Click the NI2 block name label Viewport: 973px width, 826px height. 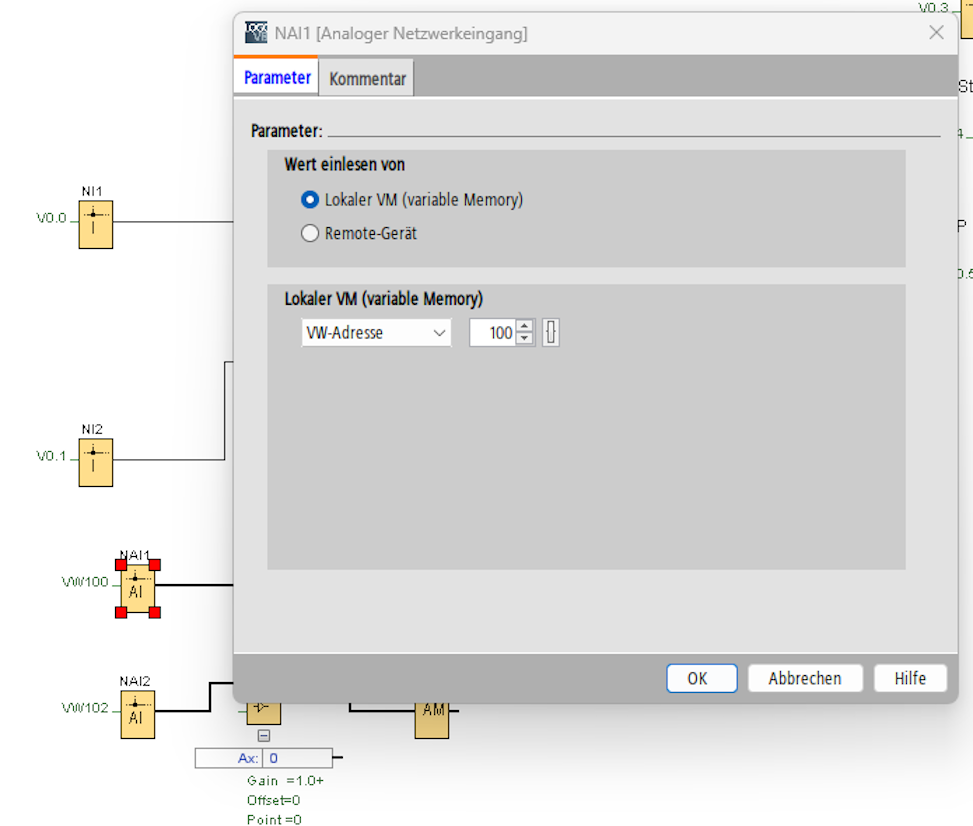92,429
